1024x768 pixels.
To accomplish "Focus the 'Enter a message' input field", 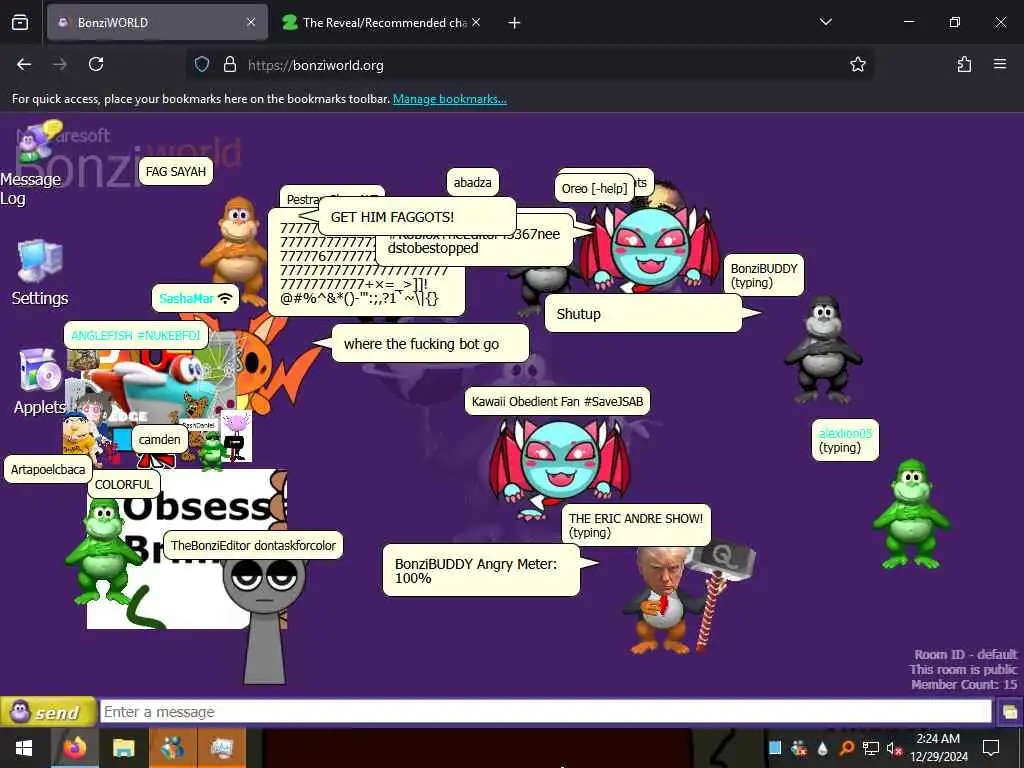I will (x=545, y=712).
